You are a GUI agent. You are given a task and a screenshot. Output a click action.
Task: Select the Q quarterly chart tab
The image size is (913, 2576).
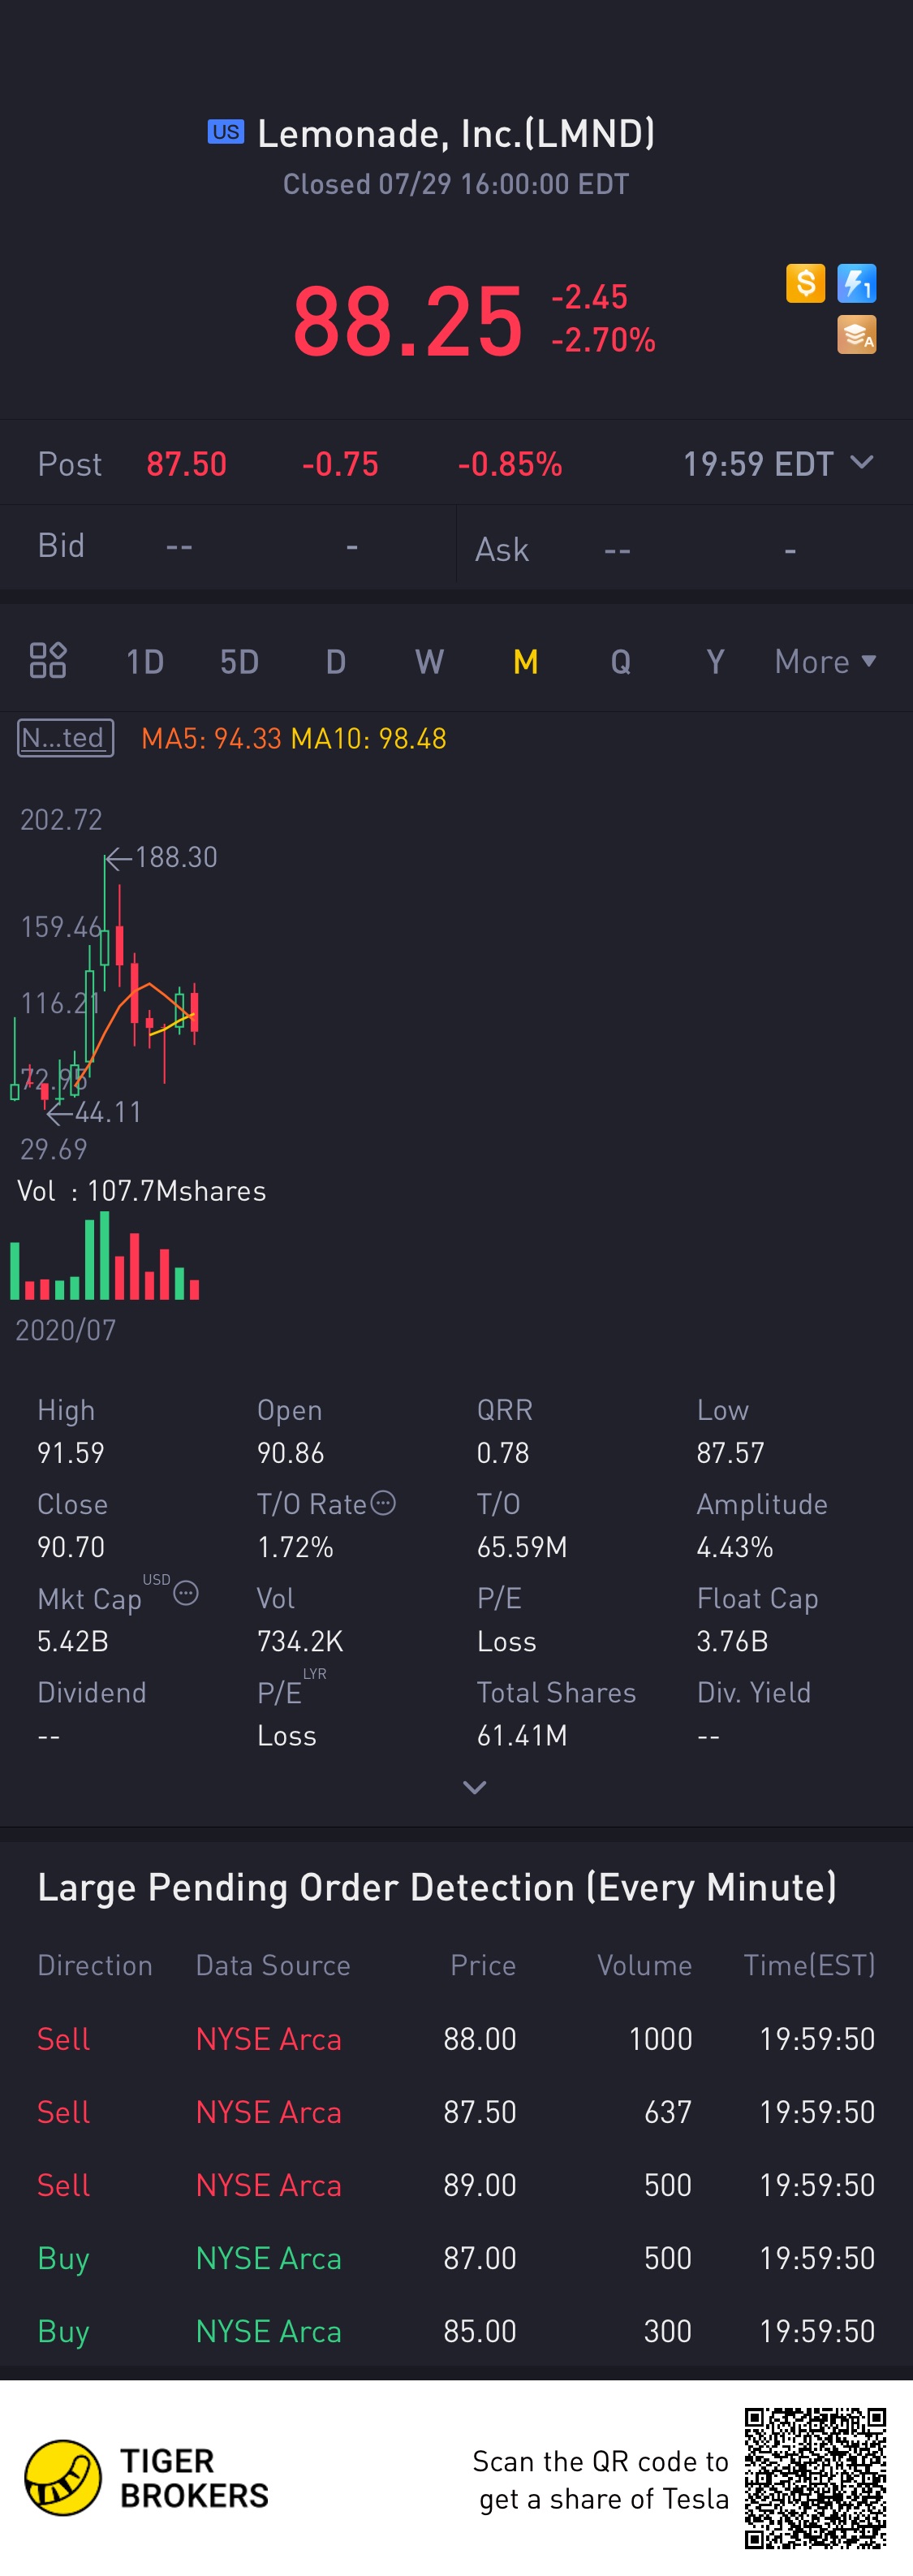pos(620,661)
